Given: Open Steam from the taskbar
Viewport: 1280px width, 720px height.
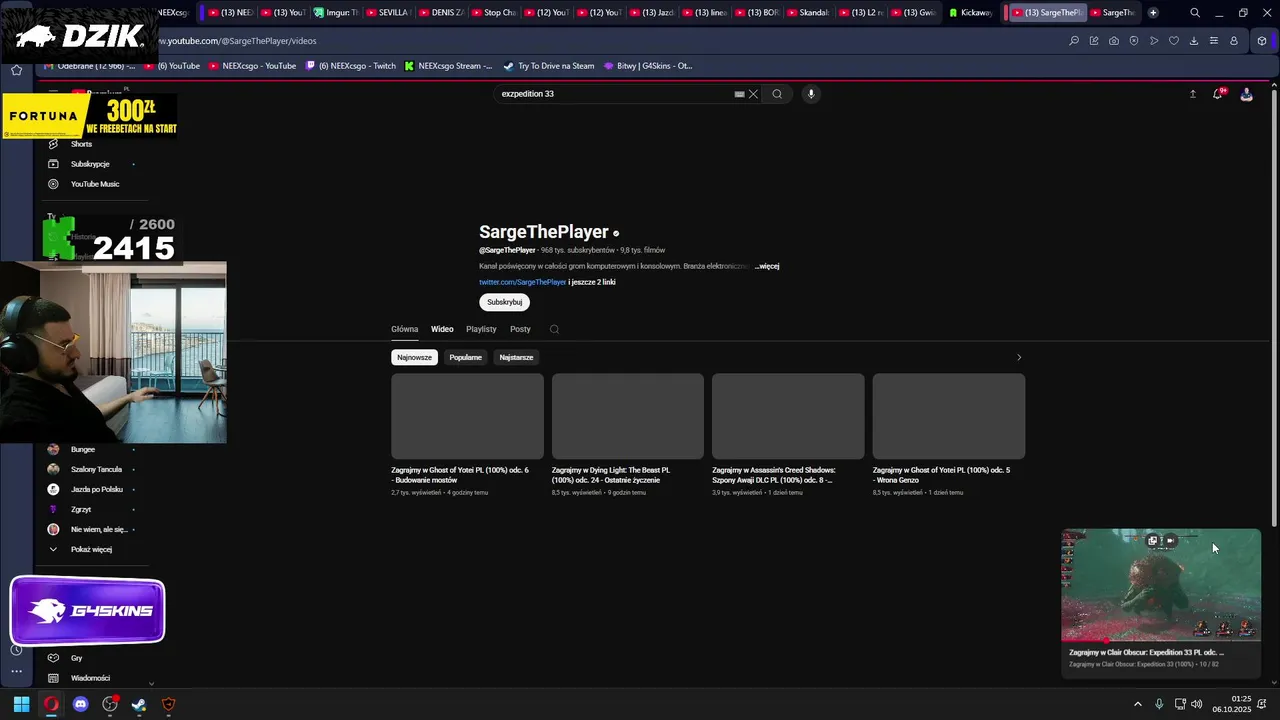Looking at the screenshot, I should pos(139,704).
